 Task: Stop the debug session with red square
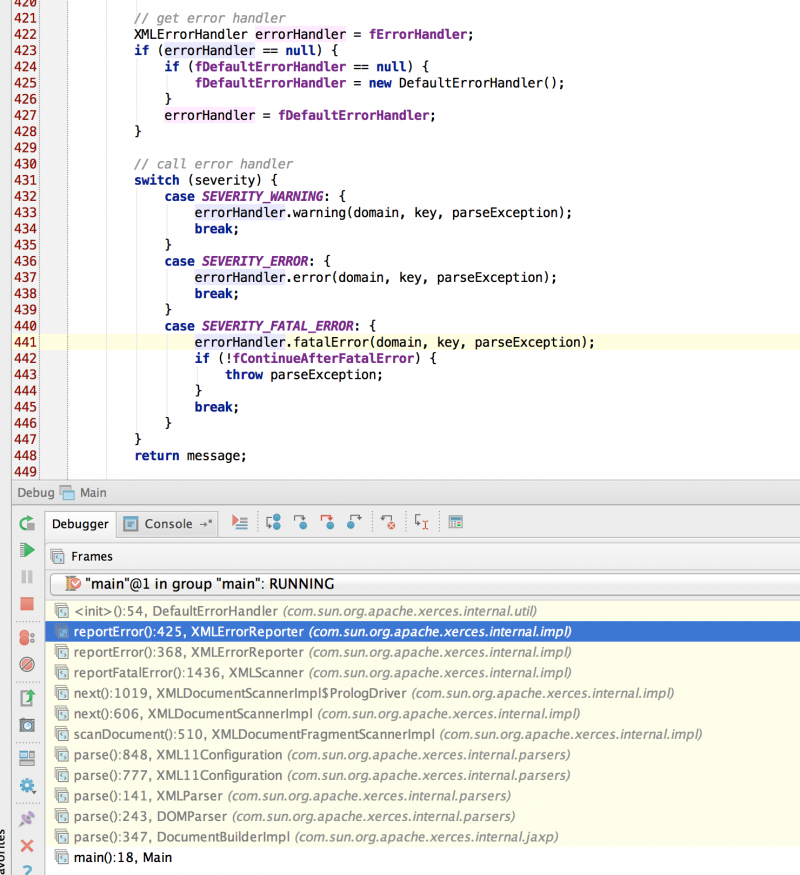(x=27, y=604)
